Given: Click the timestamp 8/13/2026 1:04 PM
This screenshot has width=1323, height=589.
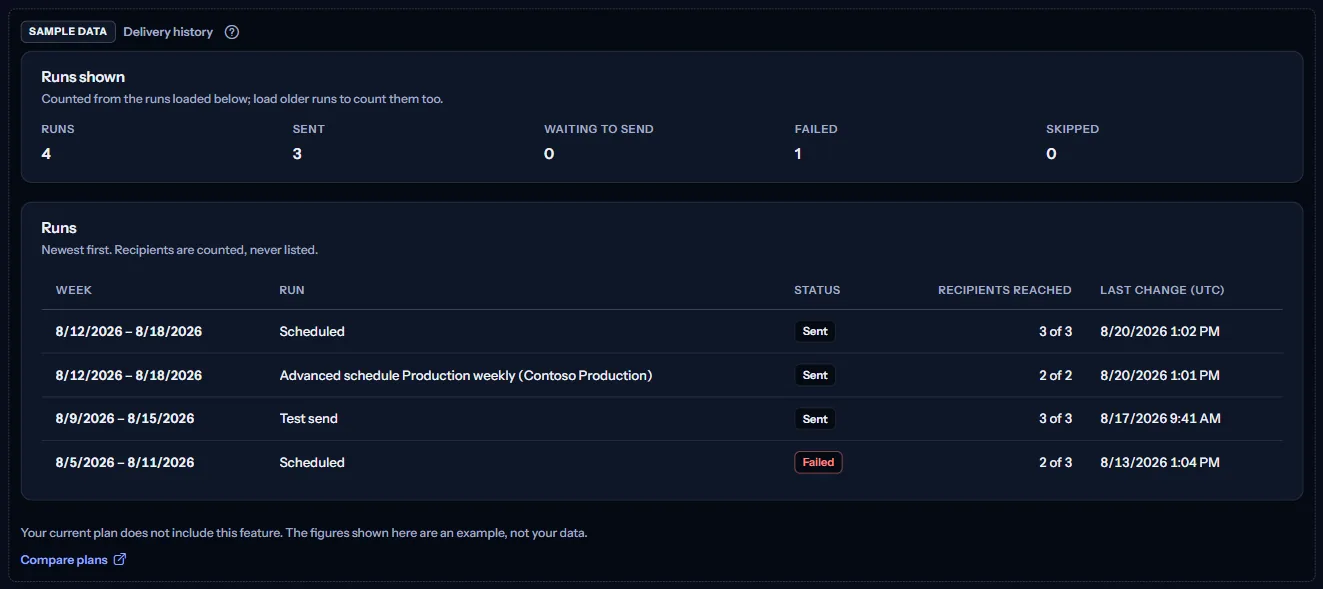Looking at the screenshot, I should click(1160, 463).
